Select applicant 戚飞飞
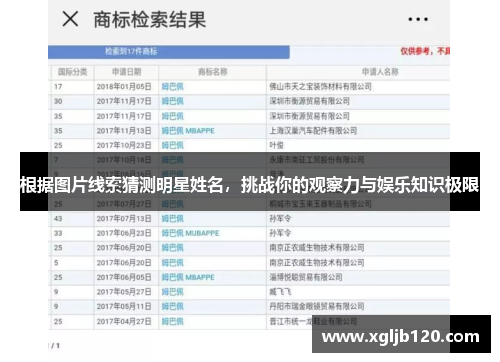Viewport: 500px width, 362px height. 280,292
